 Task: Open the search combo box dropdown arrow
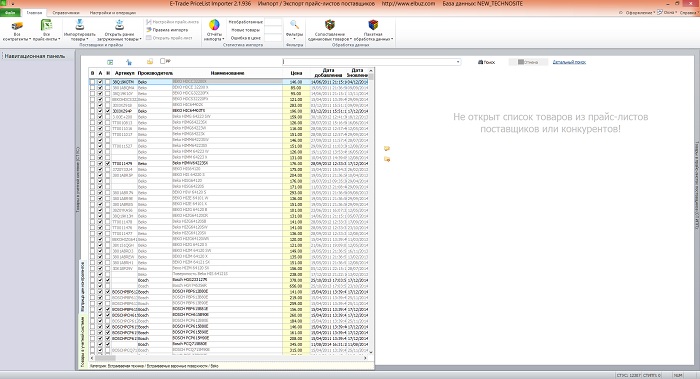(x=458, y=62)
